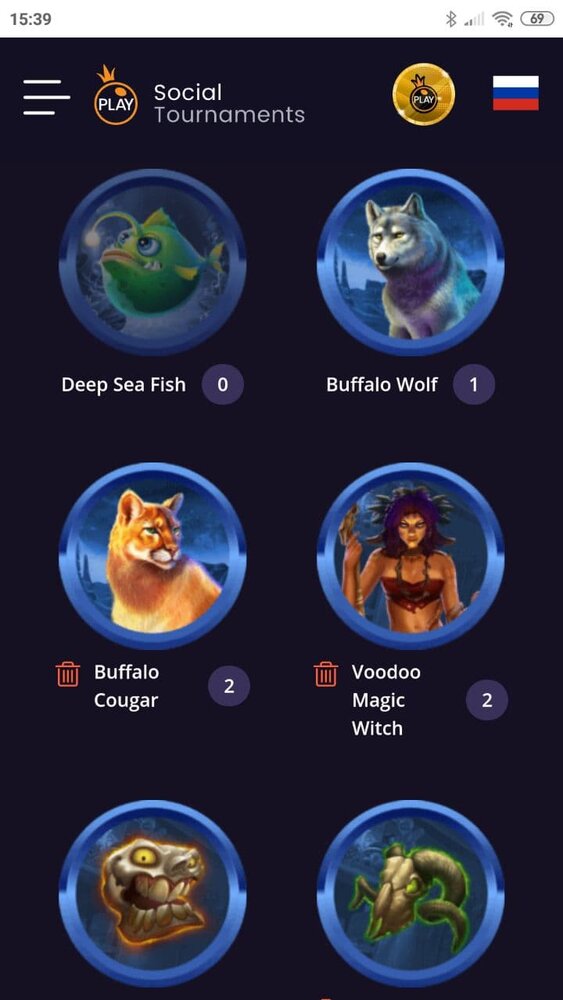The image size is (563, 1000).
Task: Open the hamburger navigation menu
Action: pos(47,97)
